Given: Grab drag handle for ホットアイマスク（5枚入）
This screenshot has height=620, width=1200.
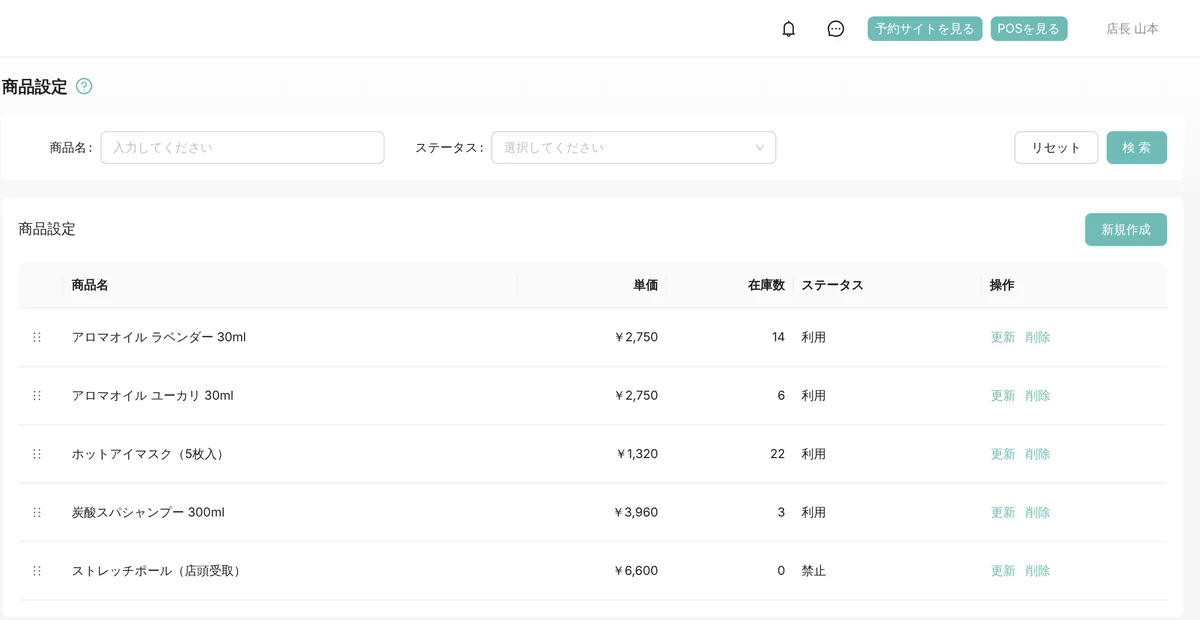Looking at the screenshot, I should (x=37, y=454).
